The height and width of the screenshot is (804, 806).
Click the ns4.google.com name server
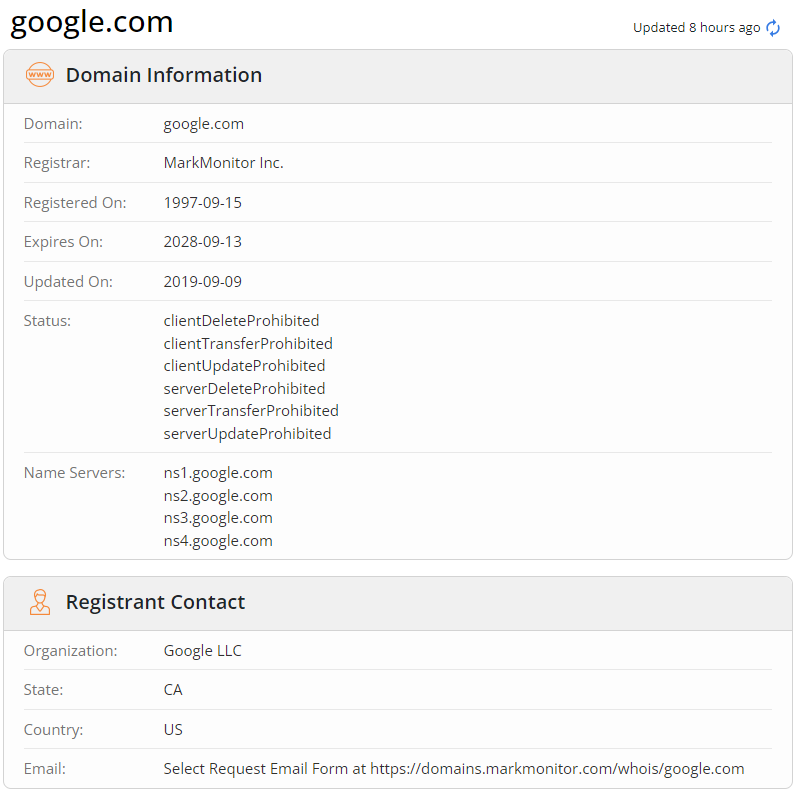tap(218, 541)
